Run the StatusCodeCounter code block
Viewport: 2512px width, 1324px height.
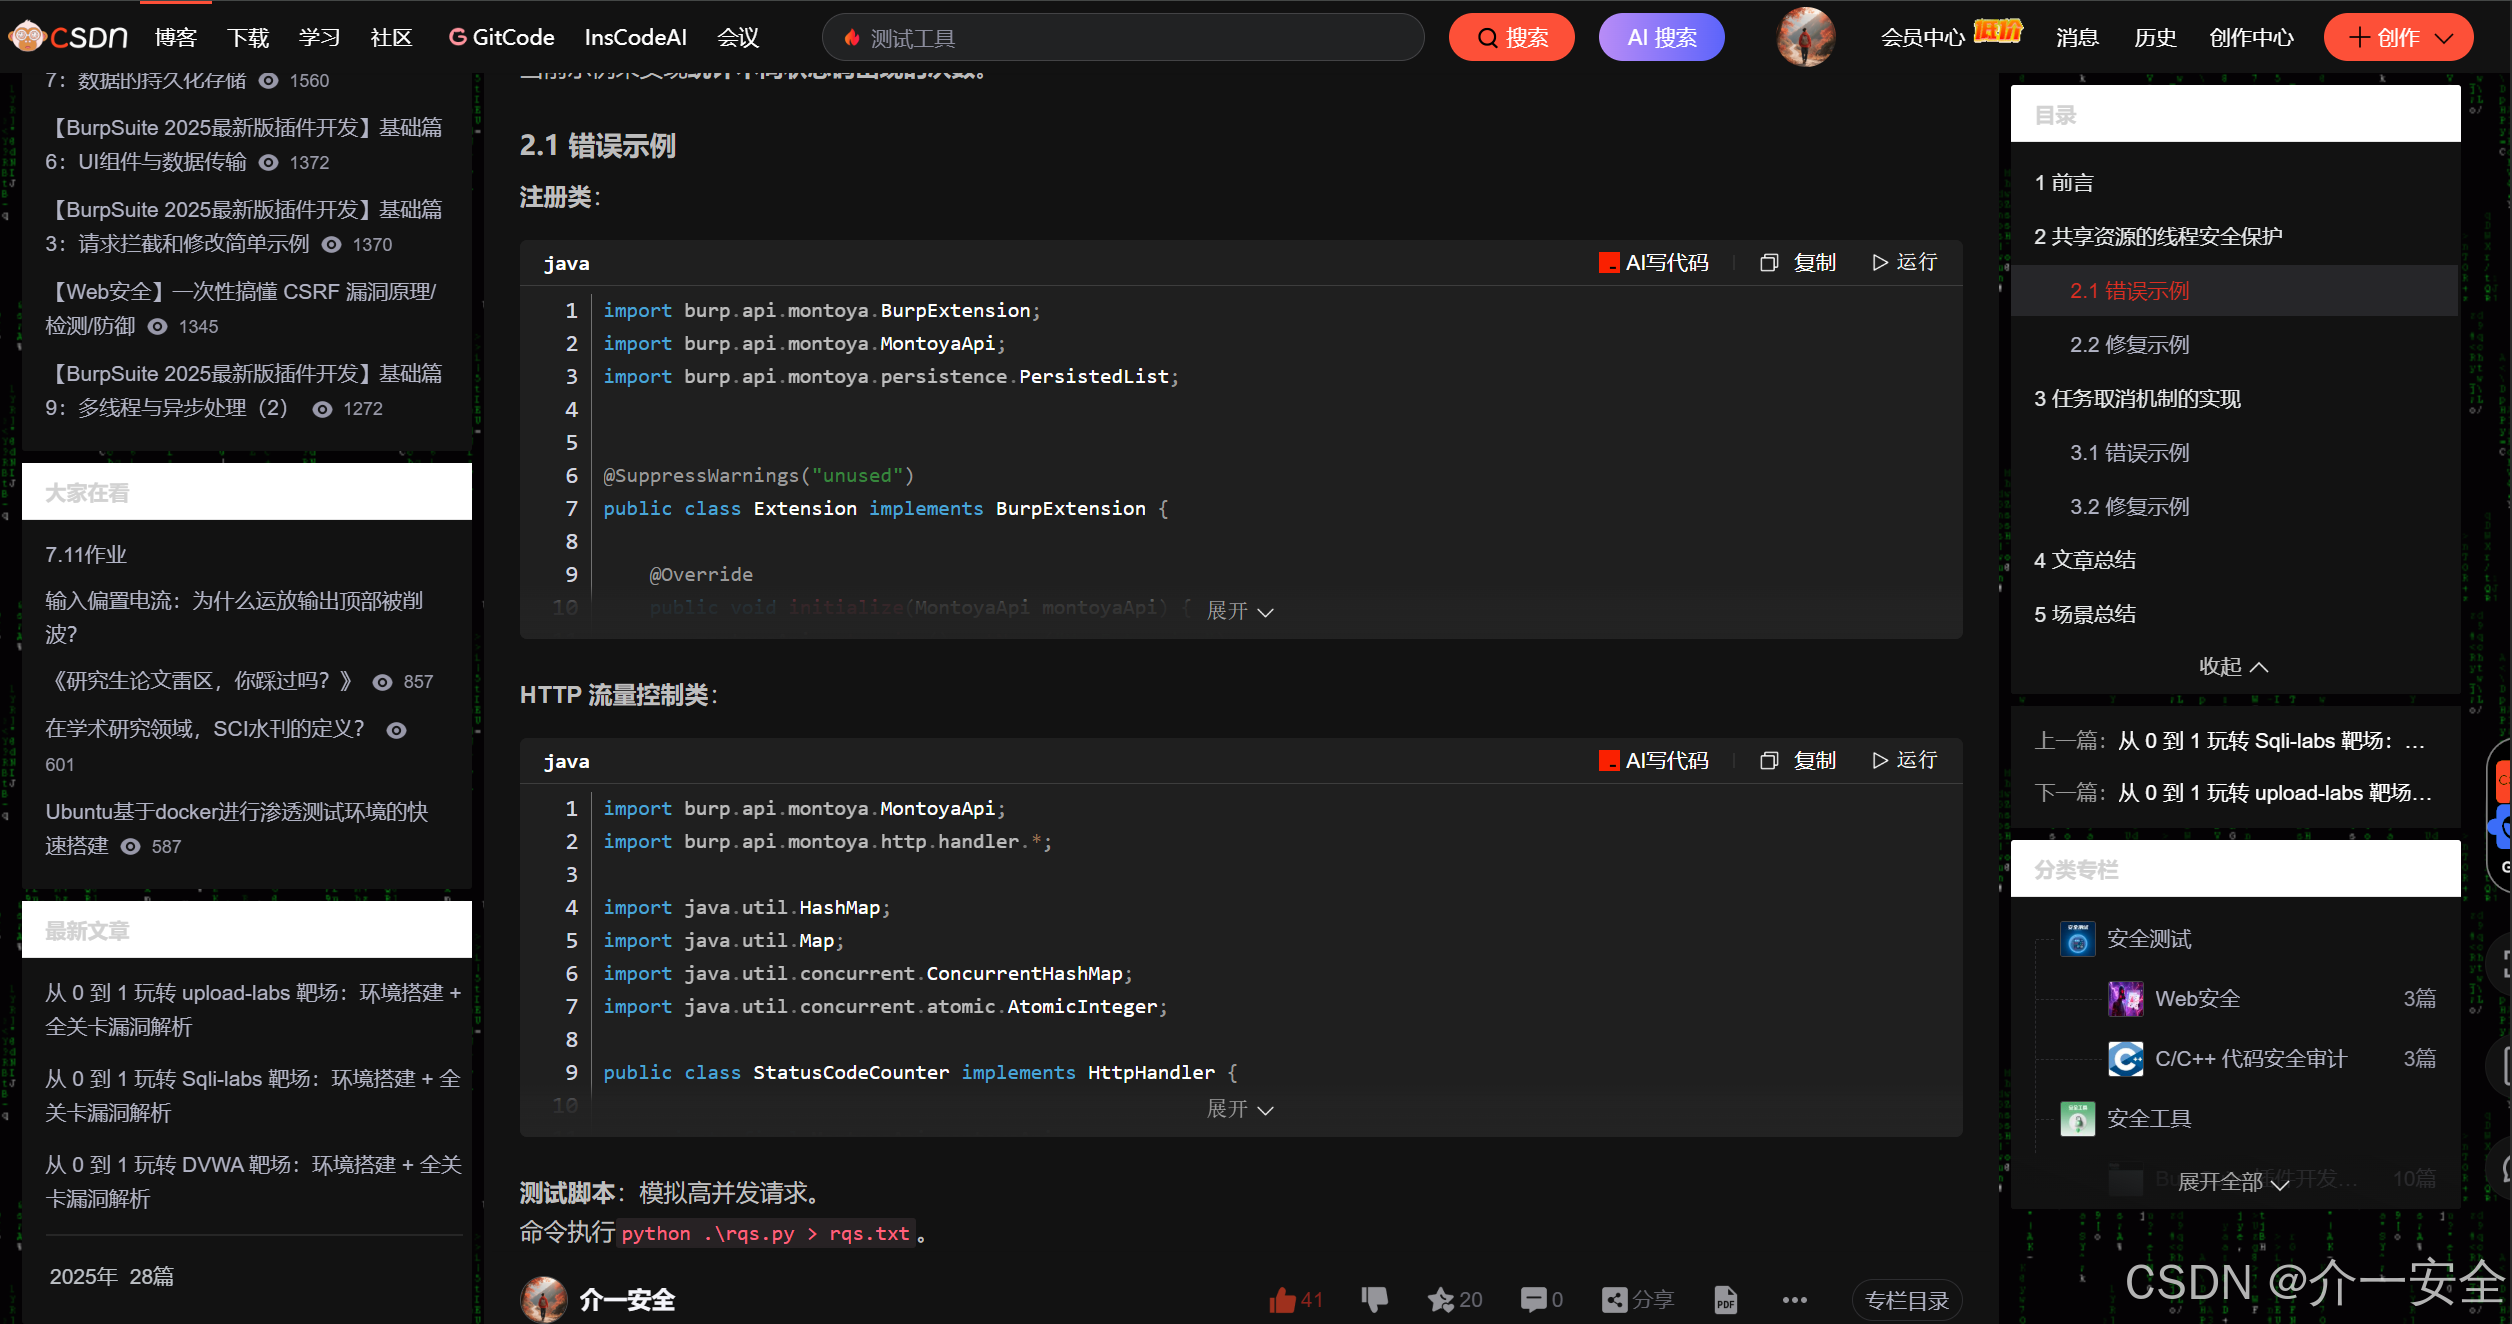[x=1904, y=760]
